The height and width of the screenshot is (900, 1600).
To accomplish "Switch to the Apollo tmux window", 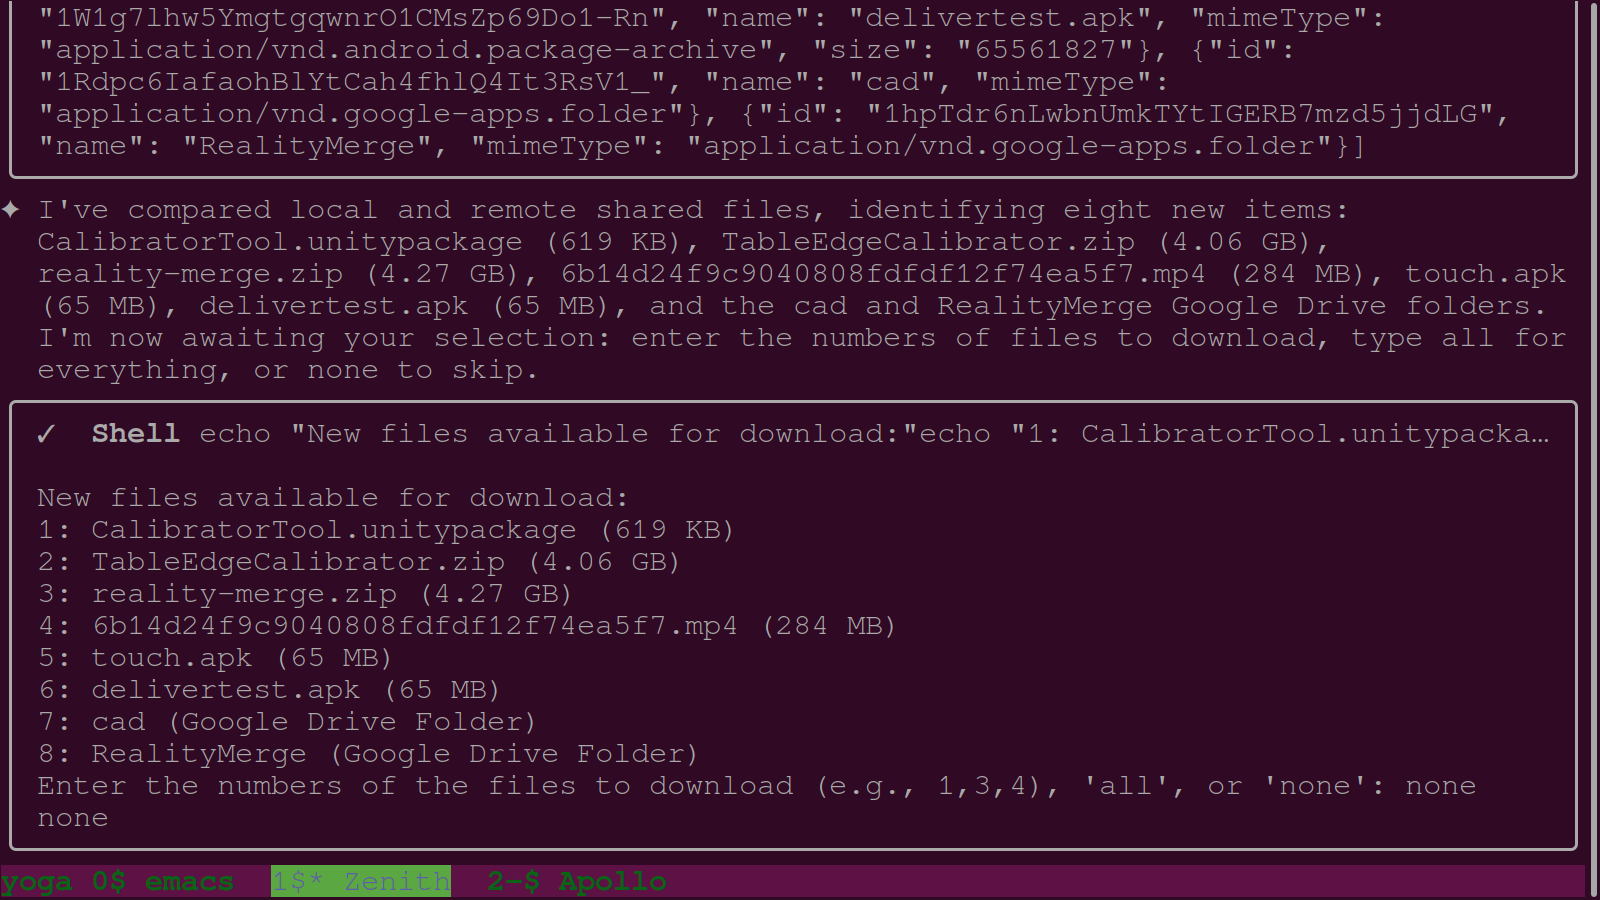I will (611, 881).
